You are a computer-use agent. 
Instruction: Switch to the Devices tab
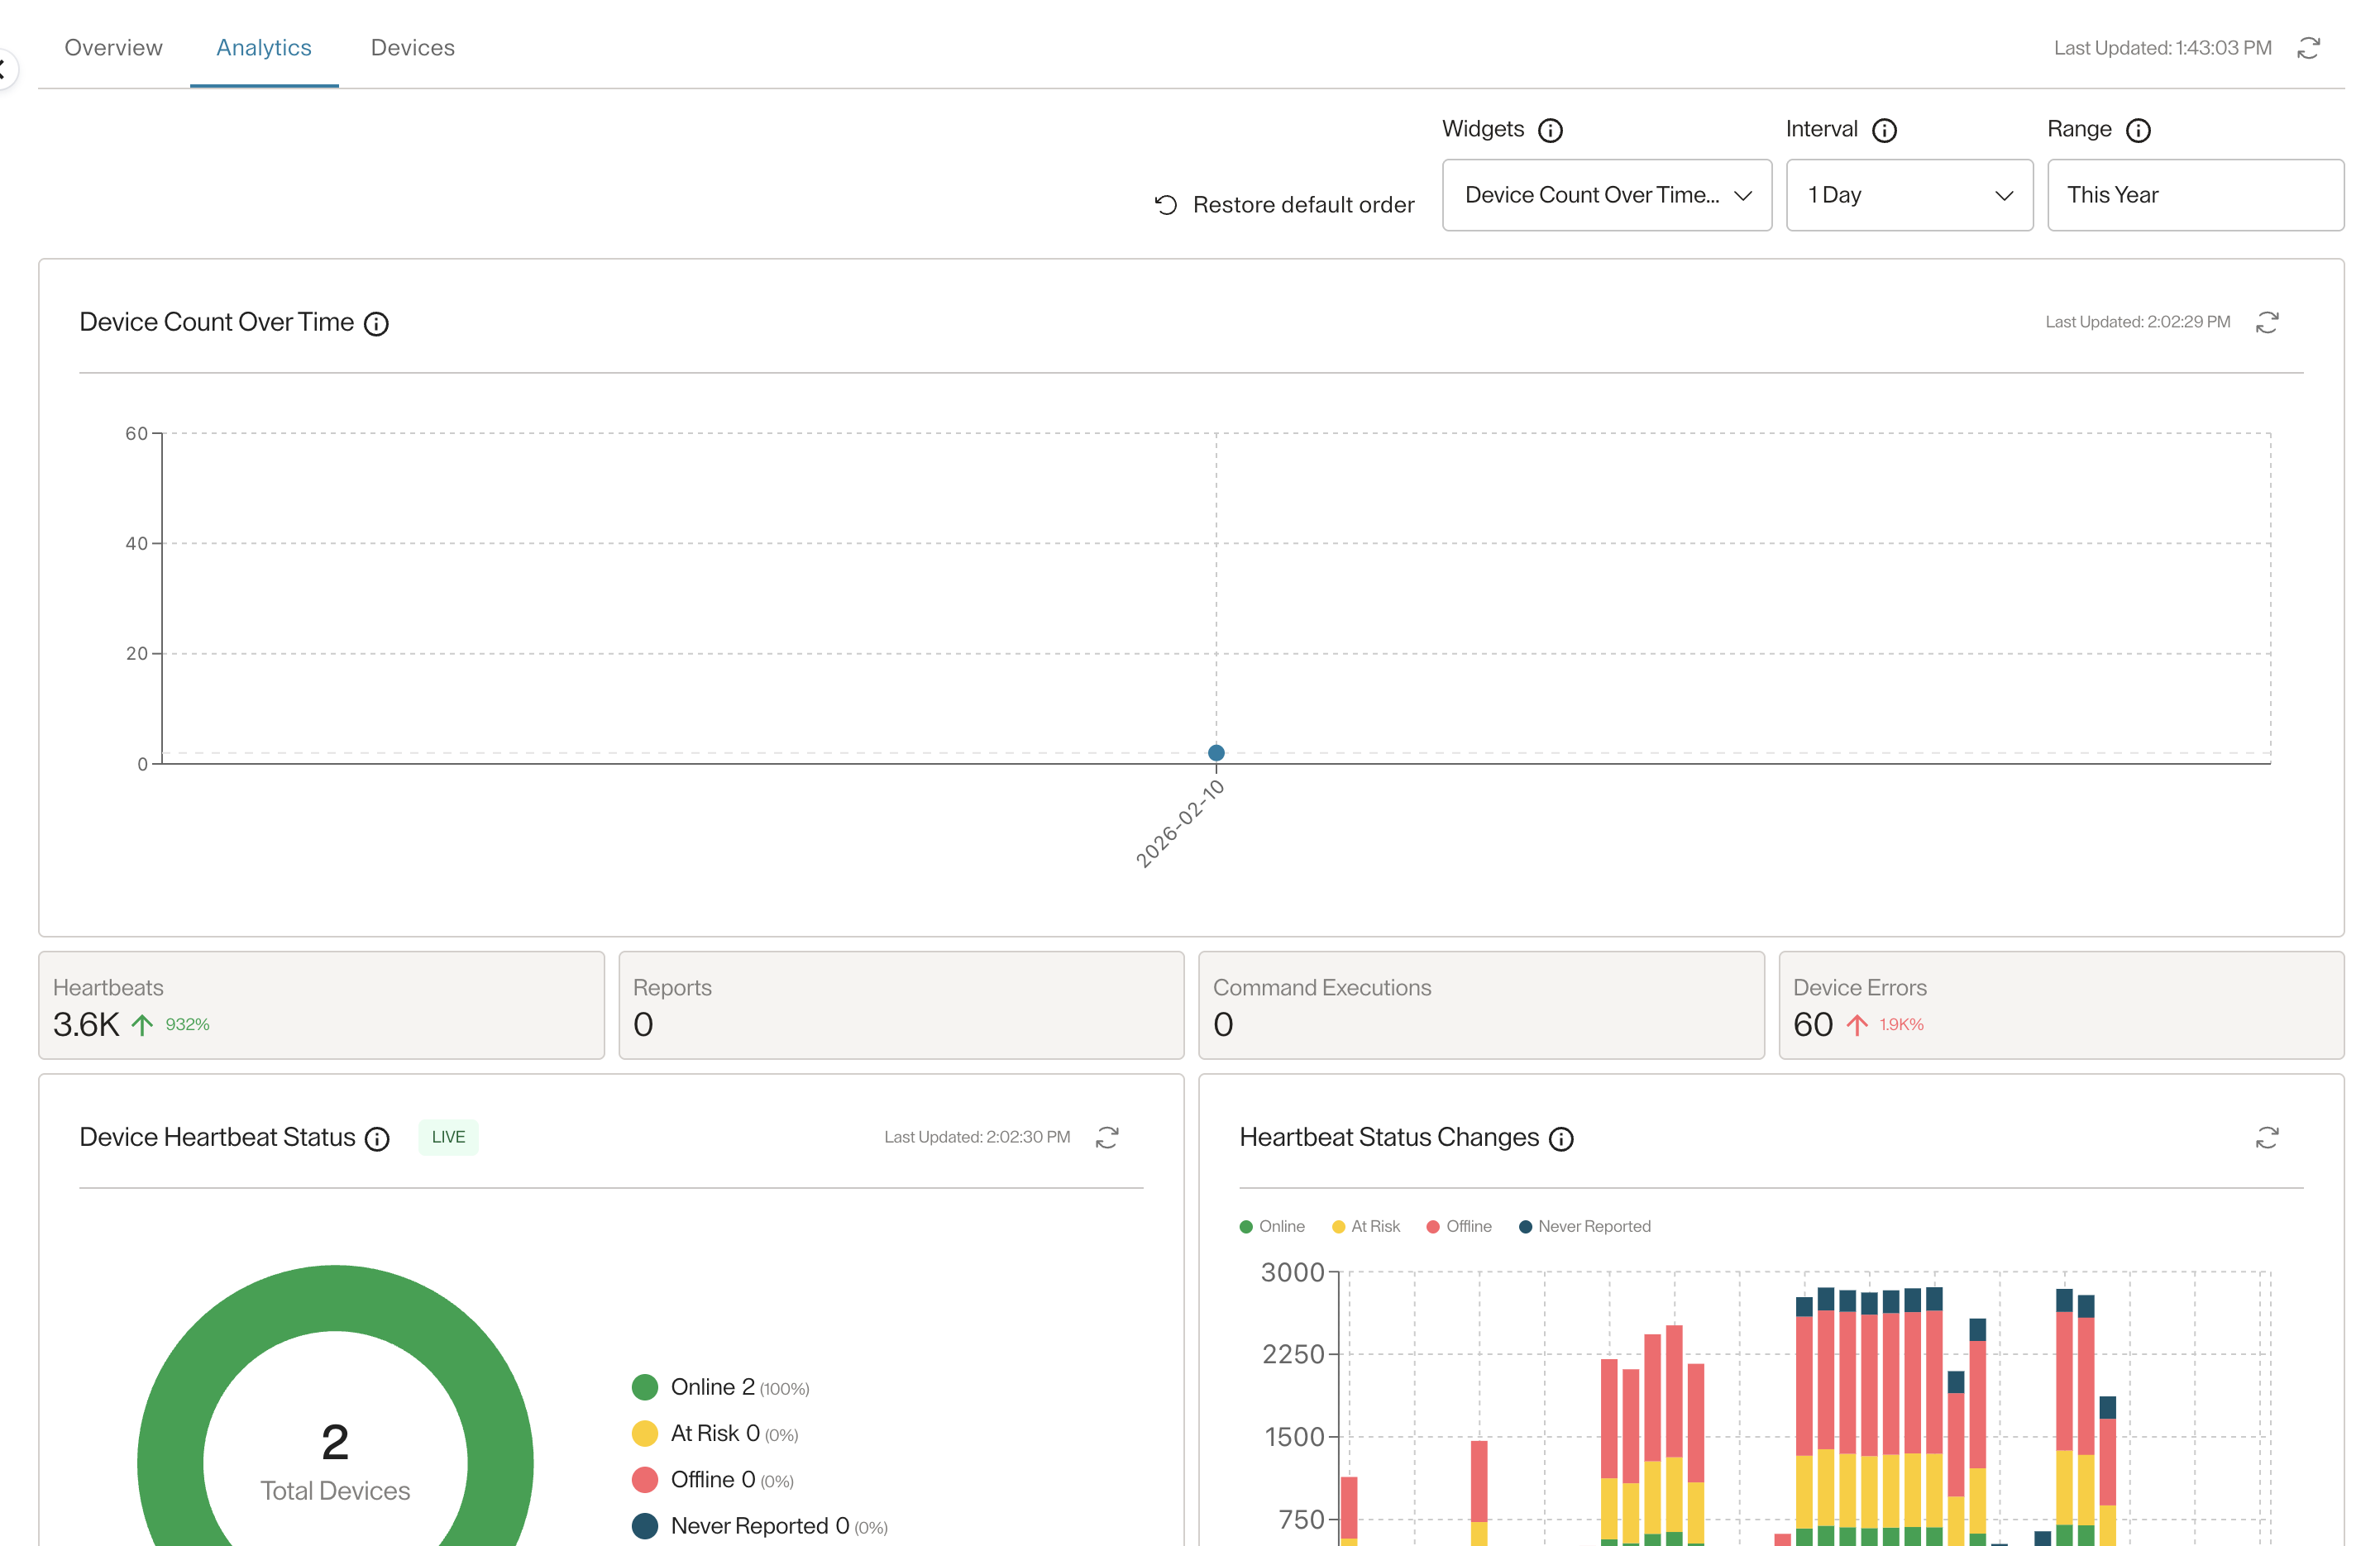coord(412,48)
